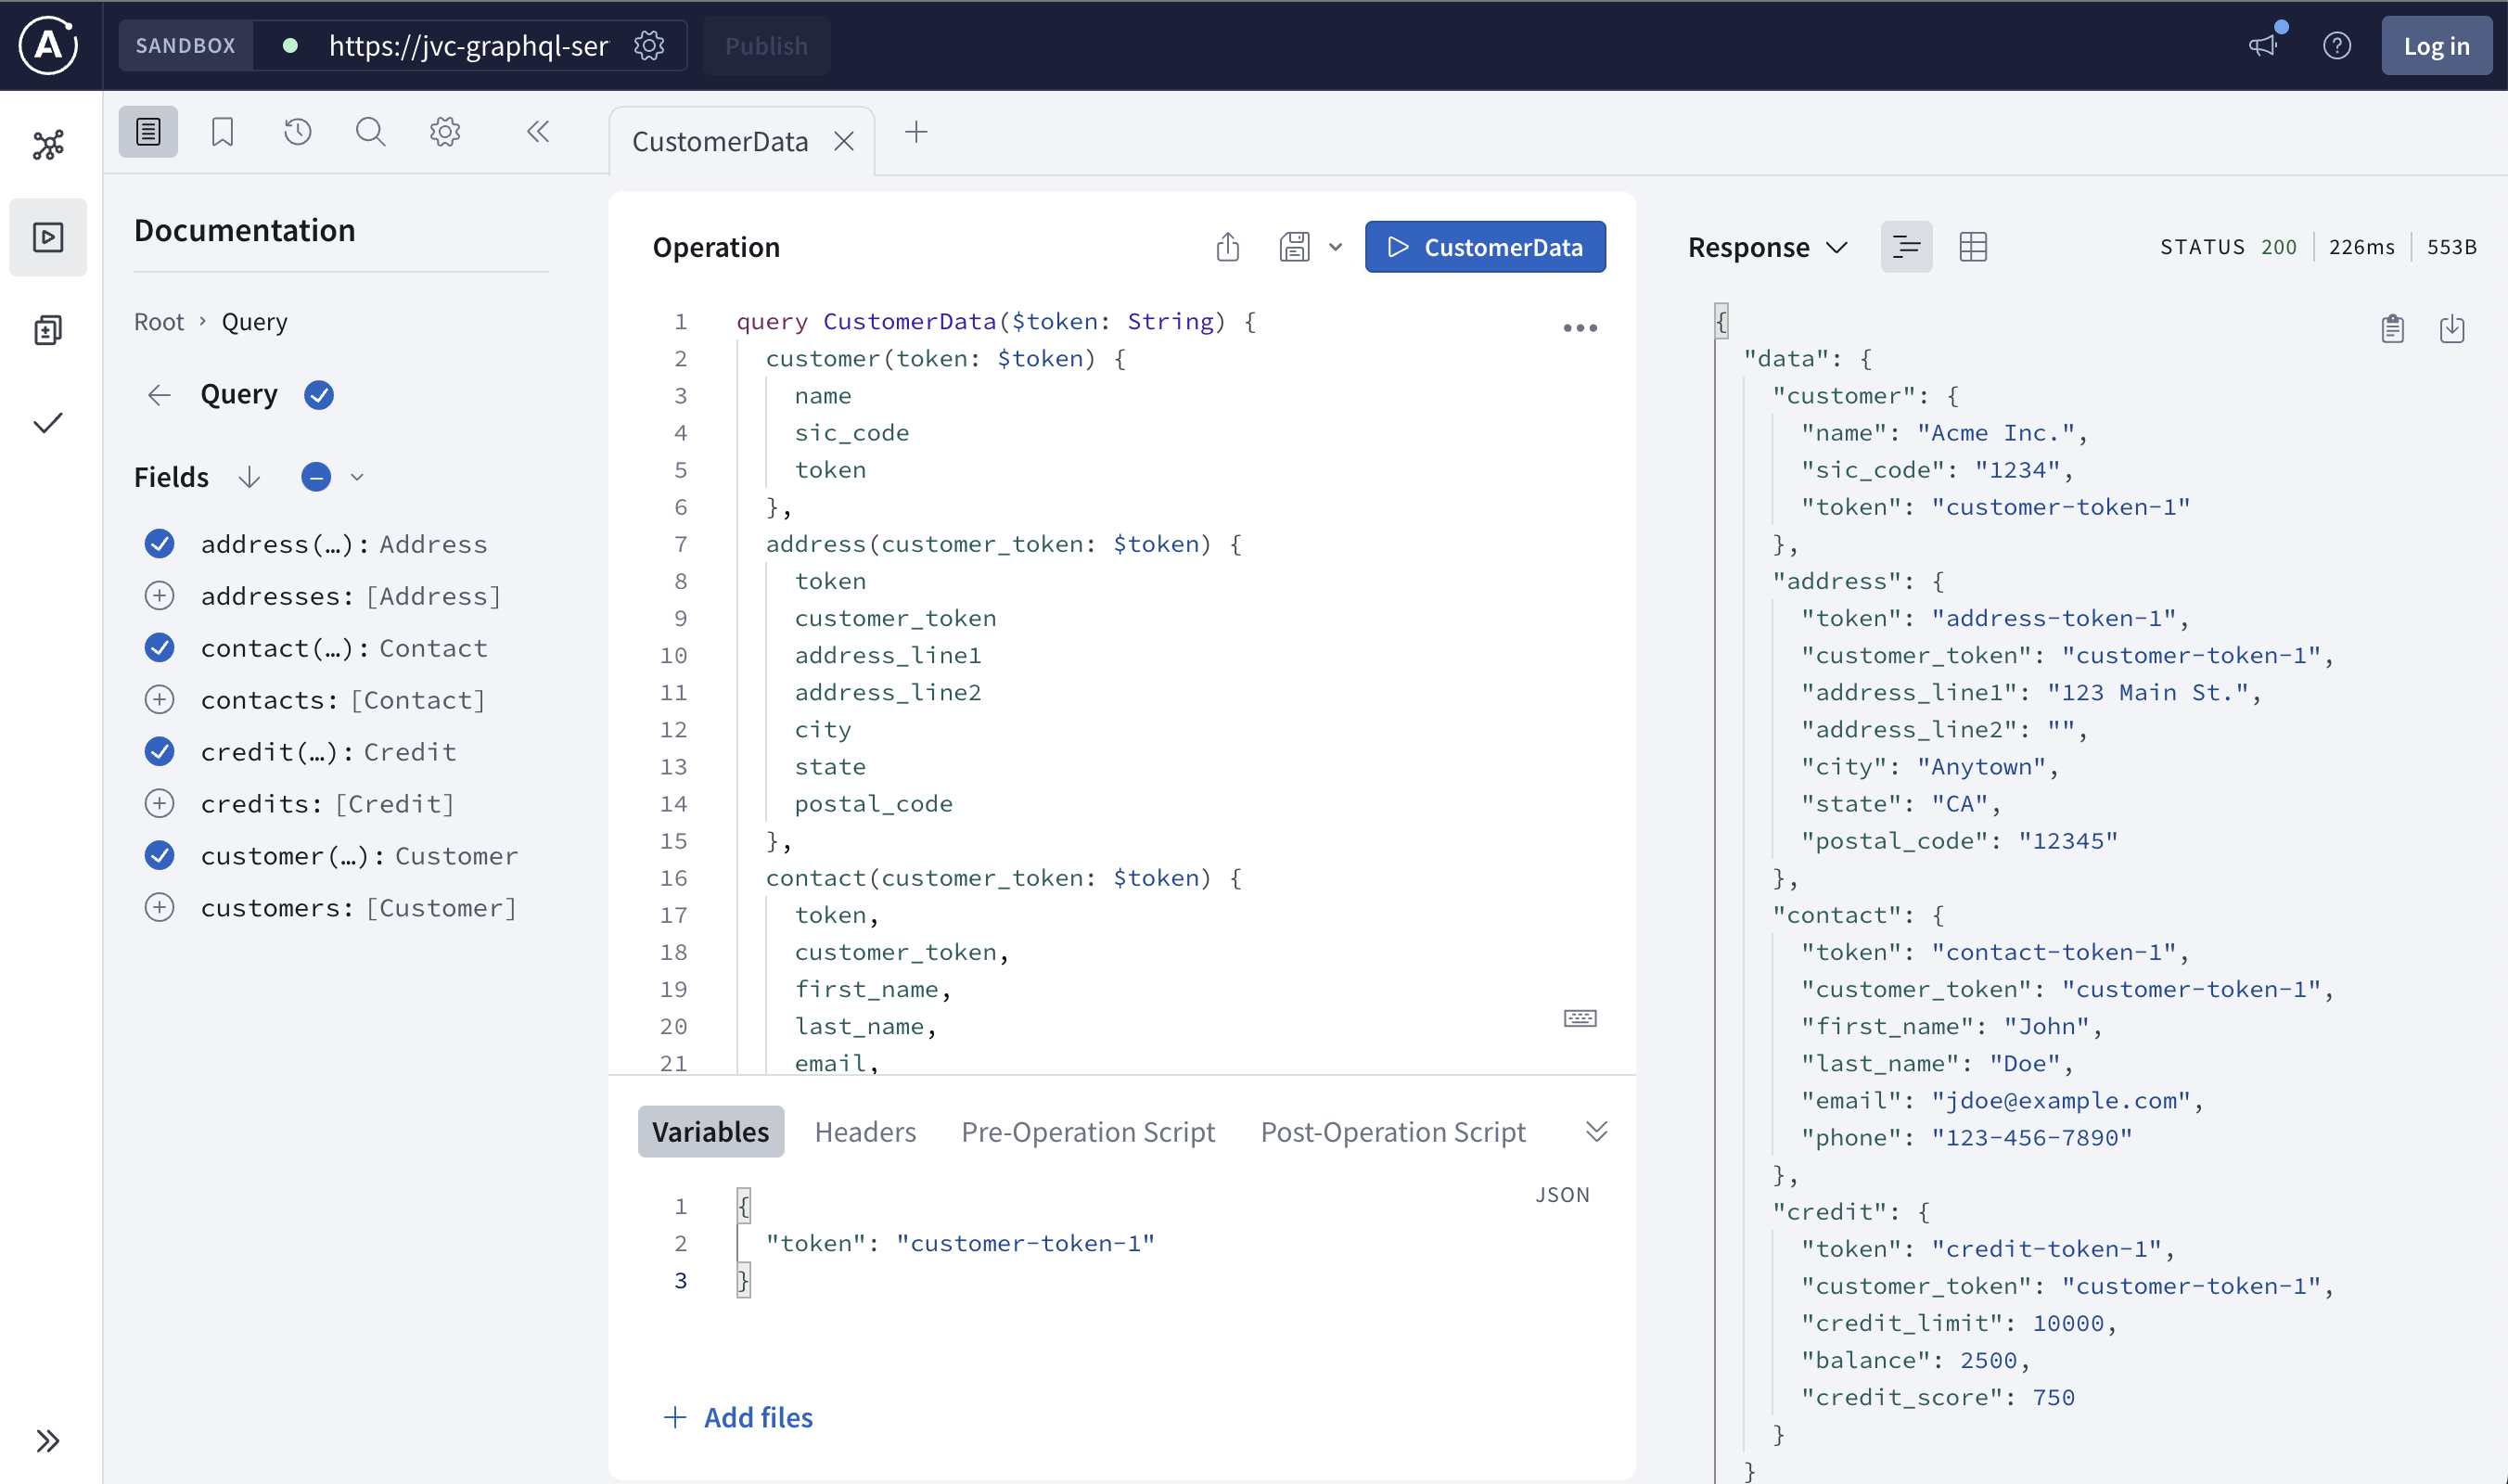Open Explorer settings gear next to documentation

pos(444,131)
